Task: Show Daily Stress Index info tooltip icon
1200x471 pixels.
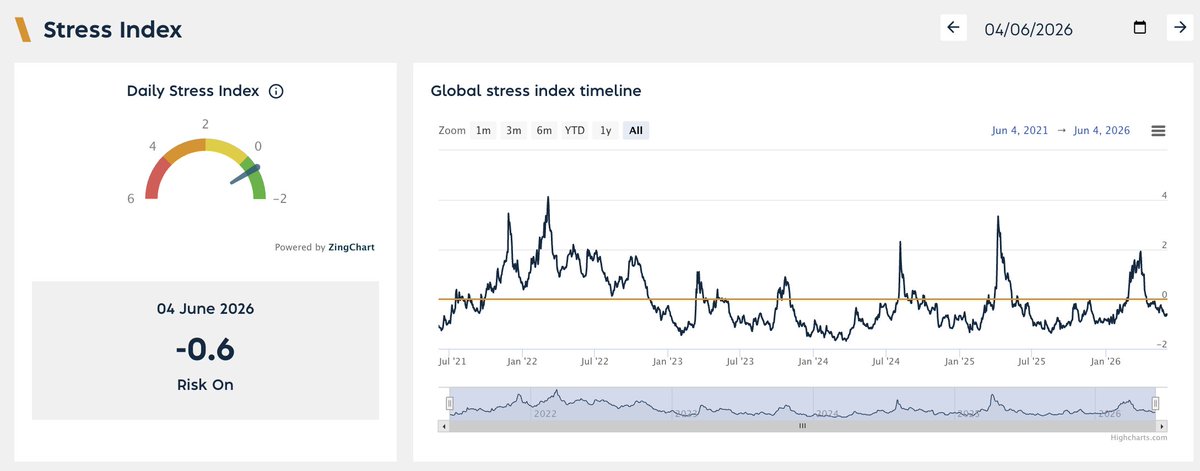Action: click(x=277, y=91)
